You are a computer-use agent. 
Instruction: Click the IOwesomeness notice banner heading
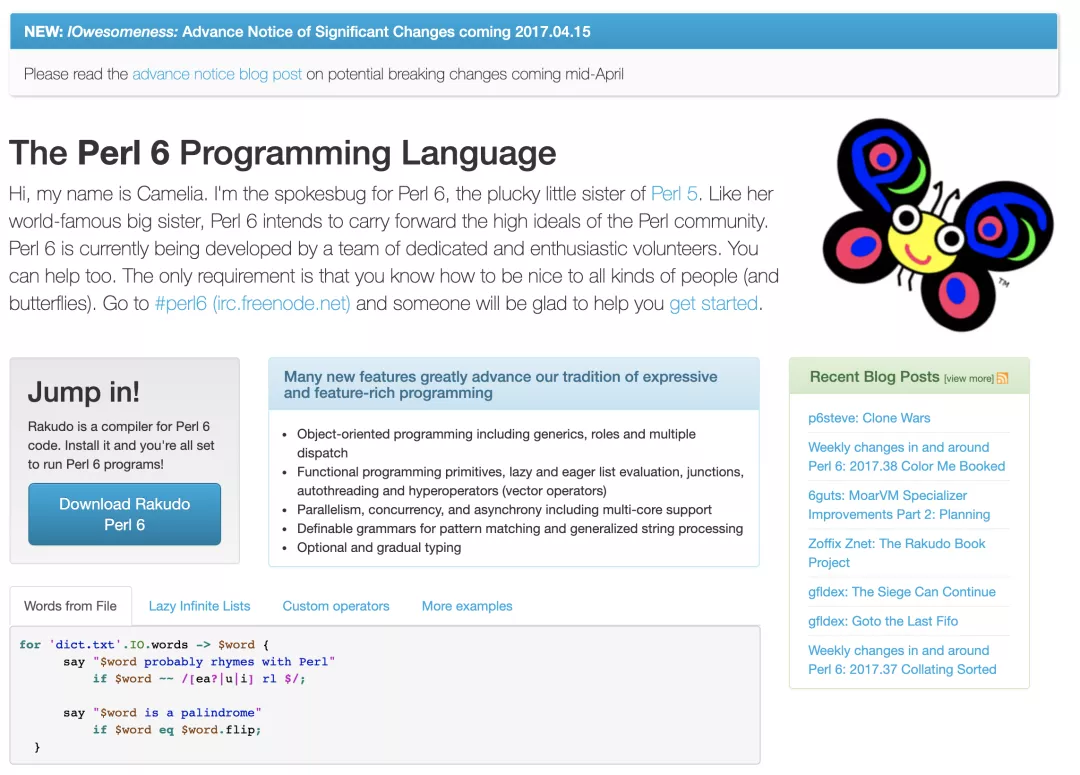pos(307,32)
